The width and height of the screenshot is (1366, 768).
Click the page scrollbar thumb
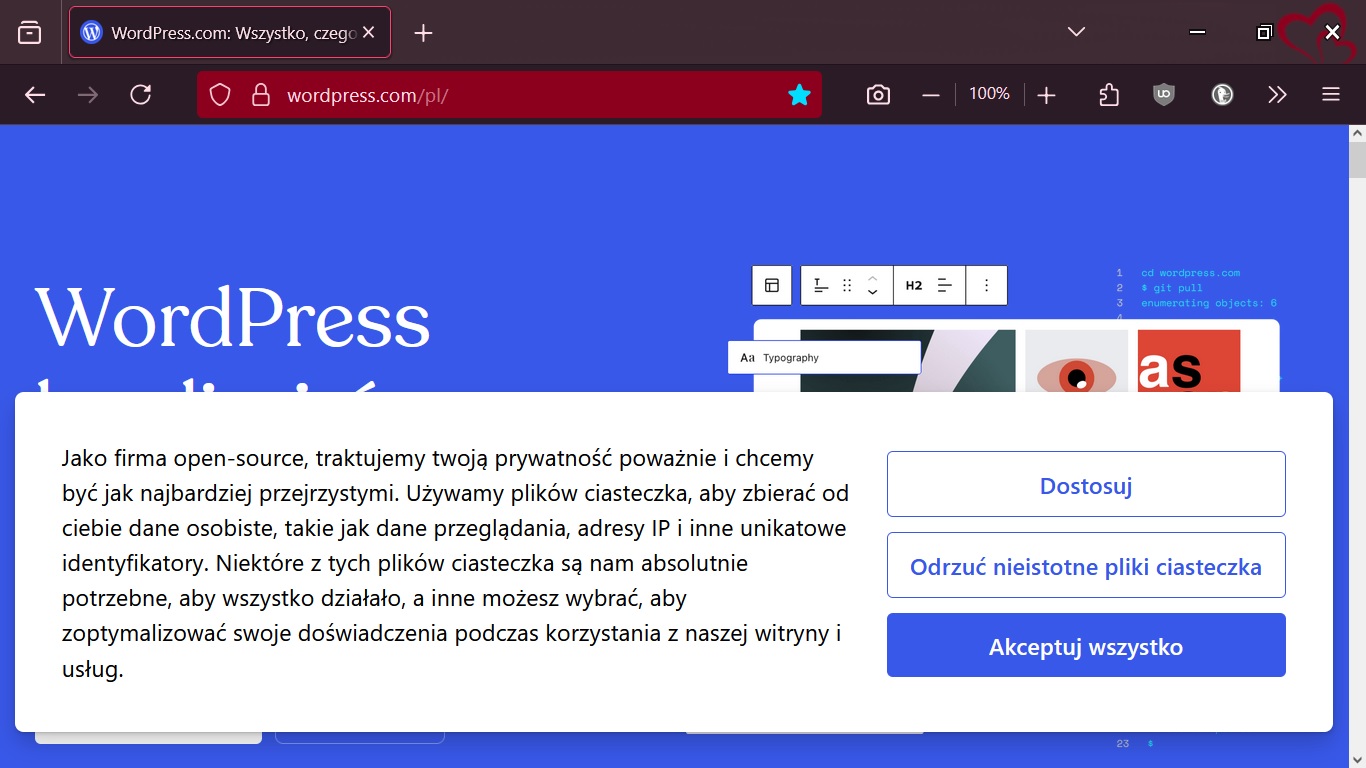pos(1358,161)
